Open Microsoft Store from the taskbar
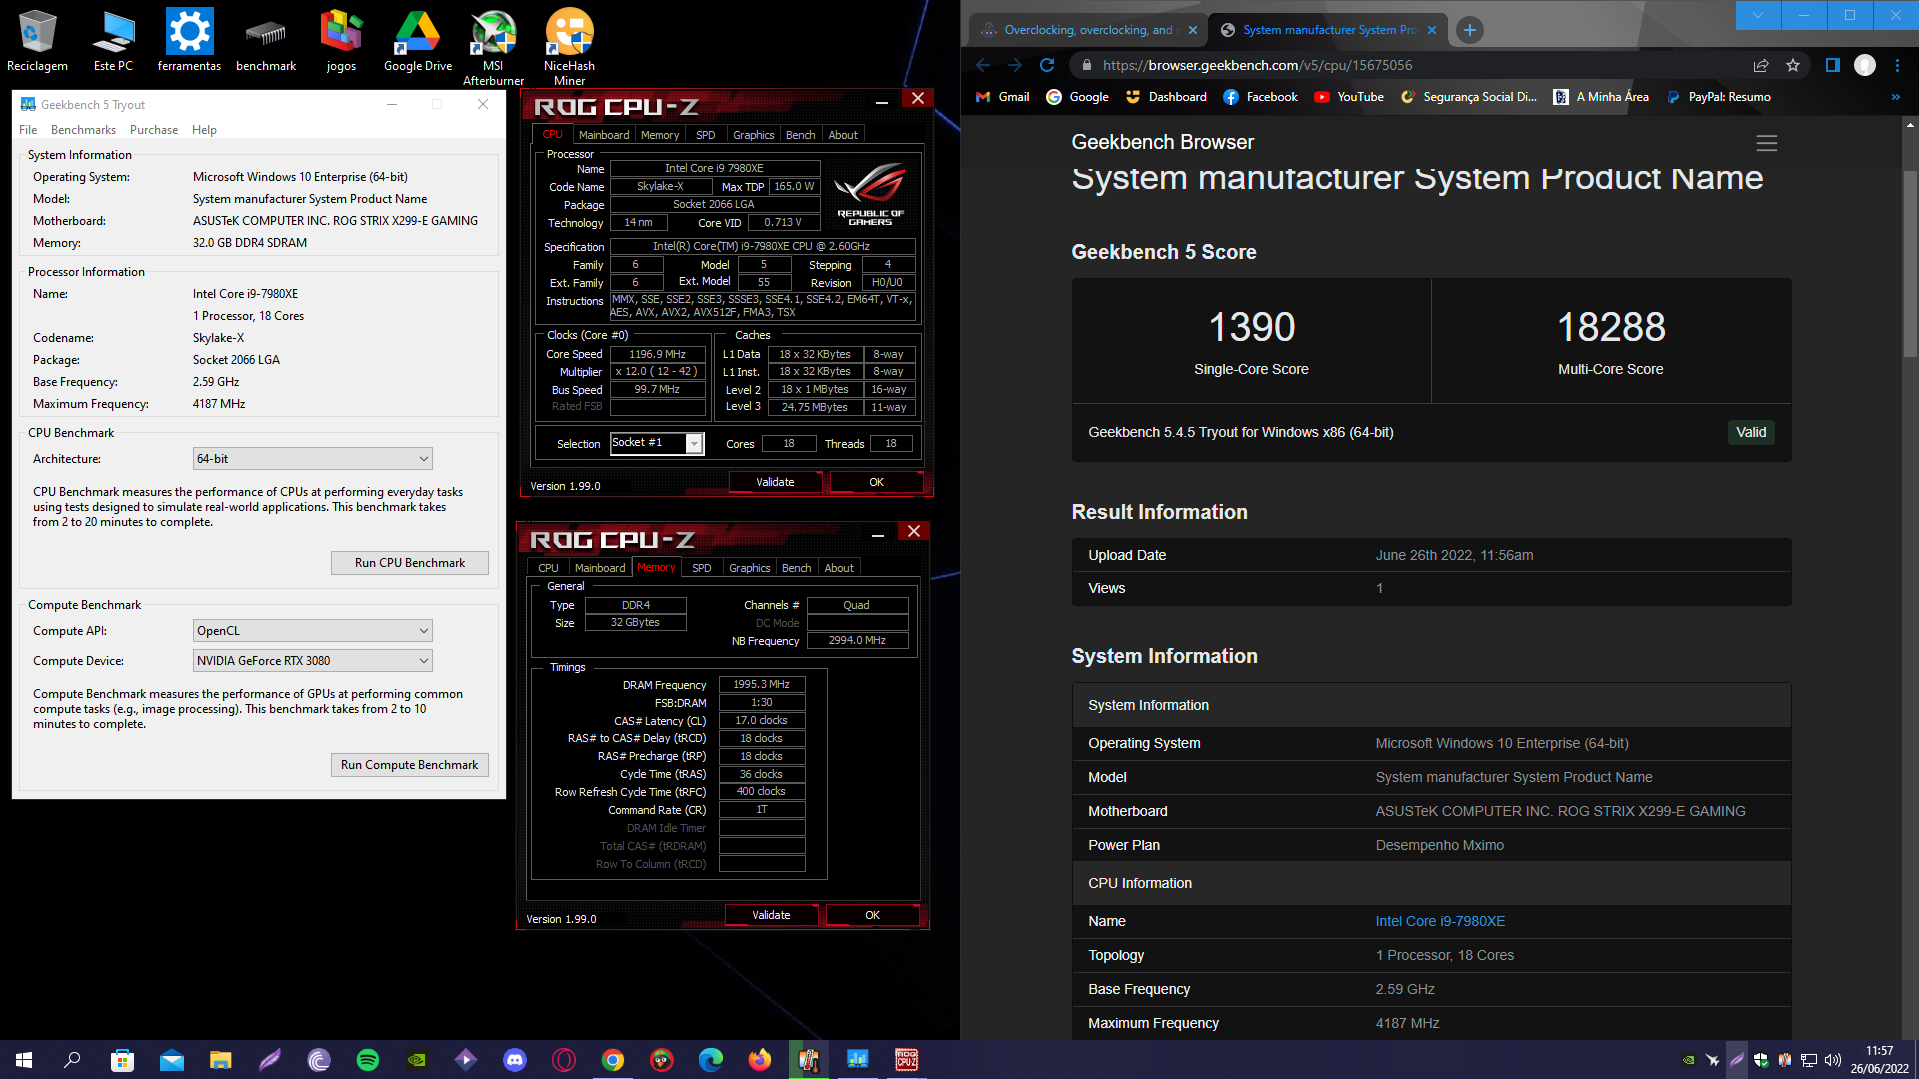1919x1079 pixels. coord(122,1060)
